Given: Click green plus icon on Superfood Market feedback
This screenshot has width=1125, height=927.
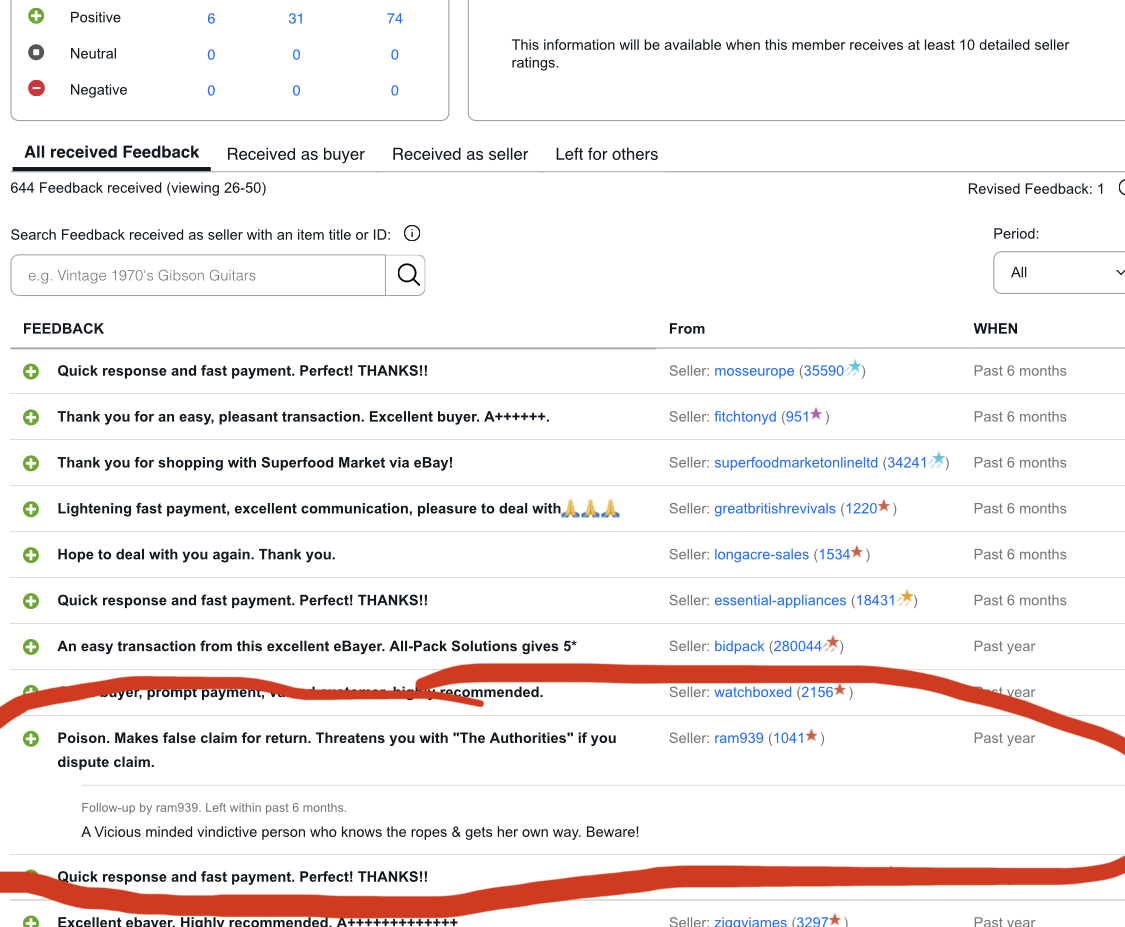Looking at the screenshot, I should click(x=31, y=463).
